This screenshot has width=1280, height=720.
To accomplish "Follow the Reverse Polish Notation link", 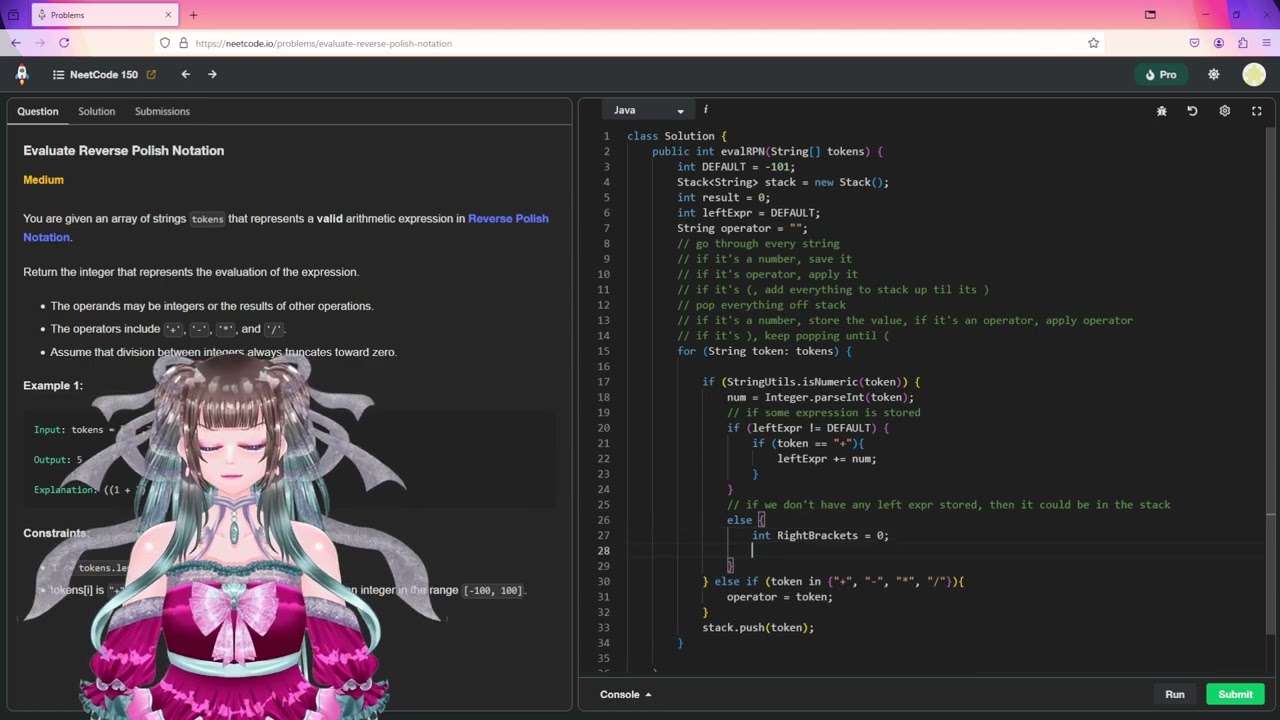I will [x=508, y=218].
